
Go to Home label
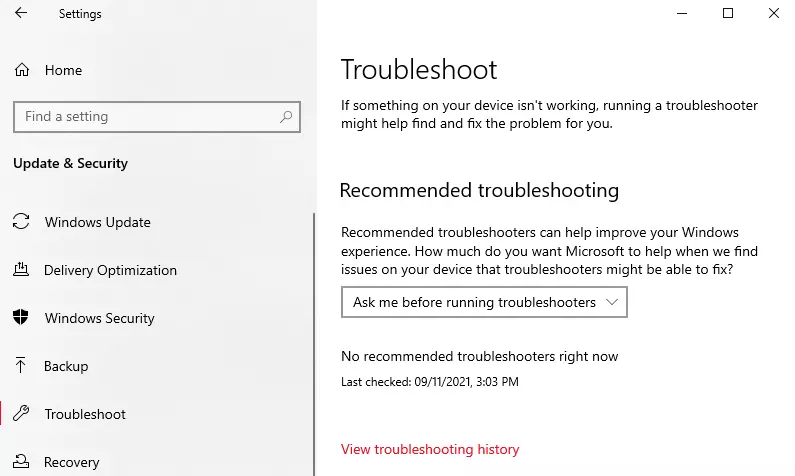coord(63,70)
